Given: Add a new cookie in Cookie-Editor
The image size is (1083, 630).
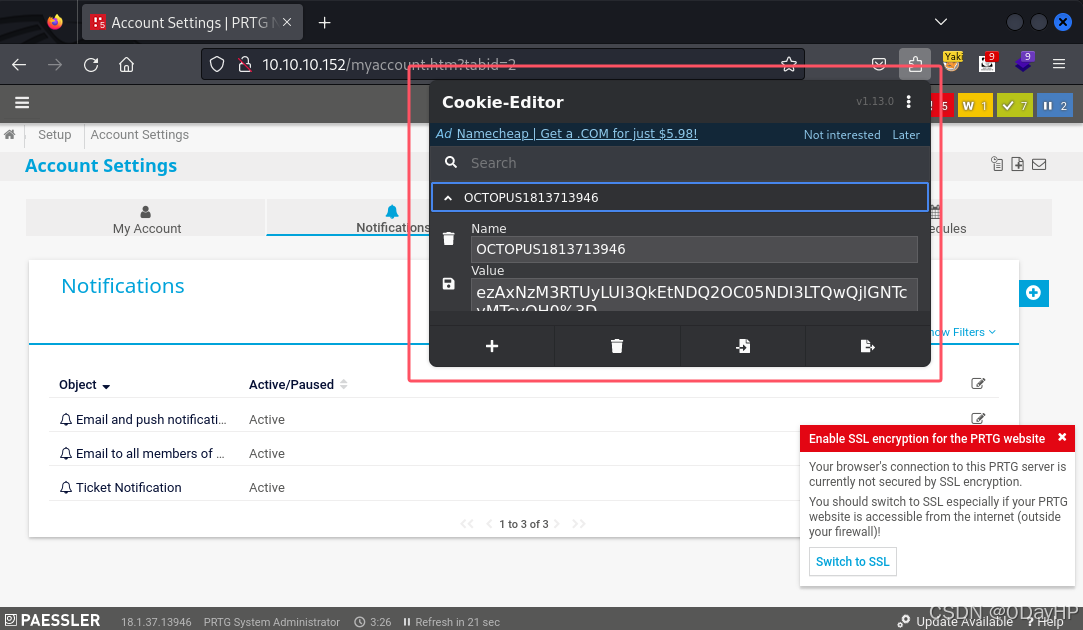Looking at the screenshot, I should click(492, 346).
